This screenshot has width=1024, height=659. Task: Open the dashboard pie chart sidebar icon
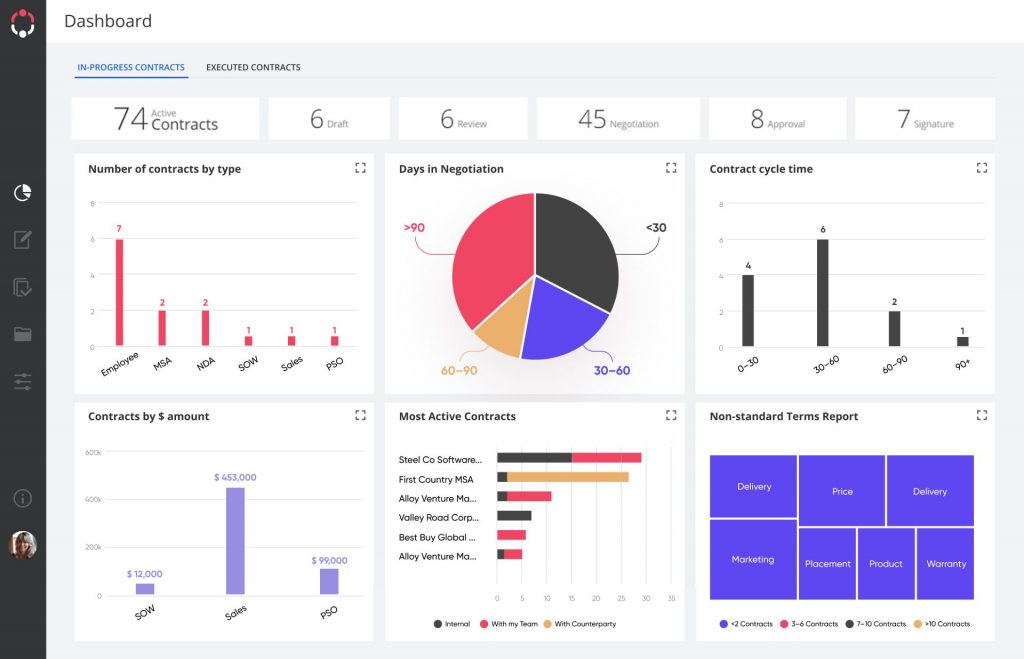tap(23, 193)
